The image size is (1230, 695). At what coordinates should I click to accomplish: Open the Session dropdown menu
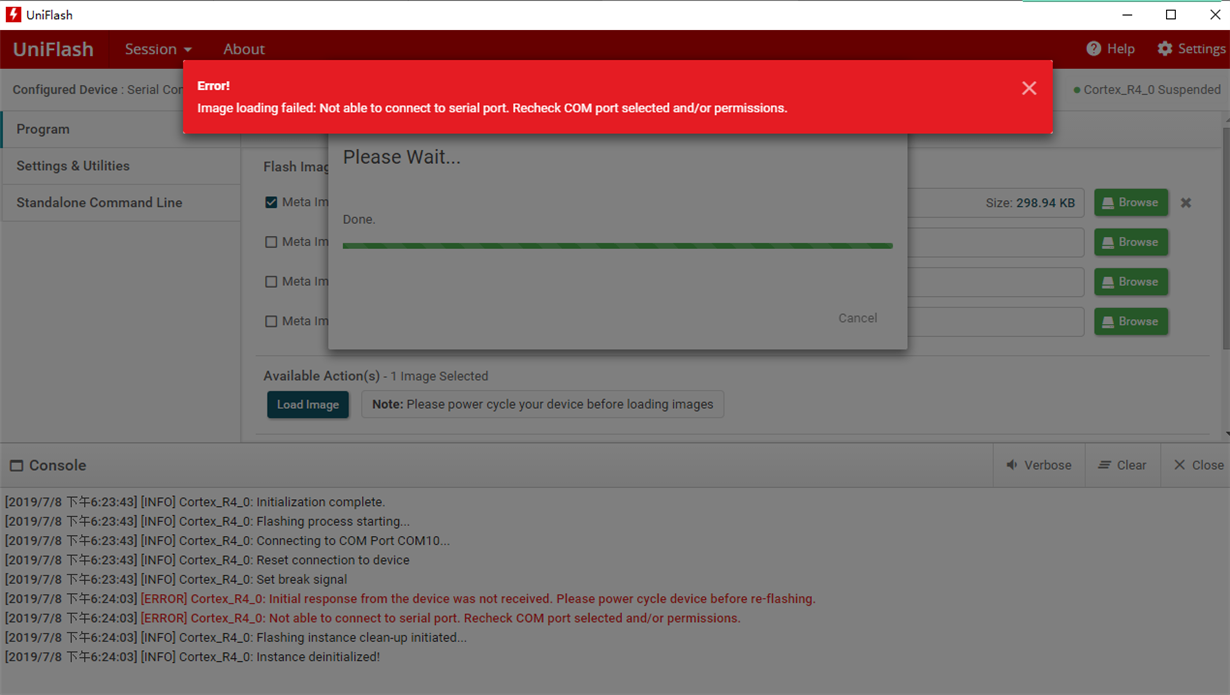[158, 49]
